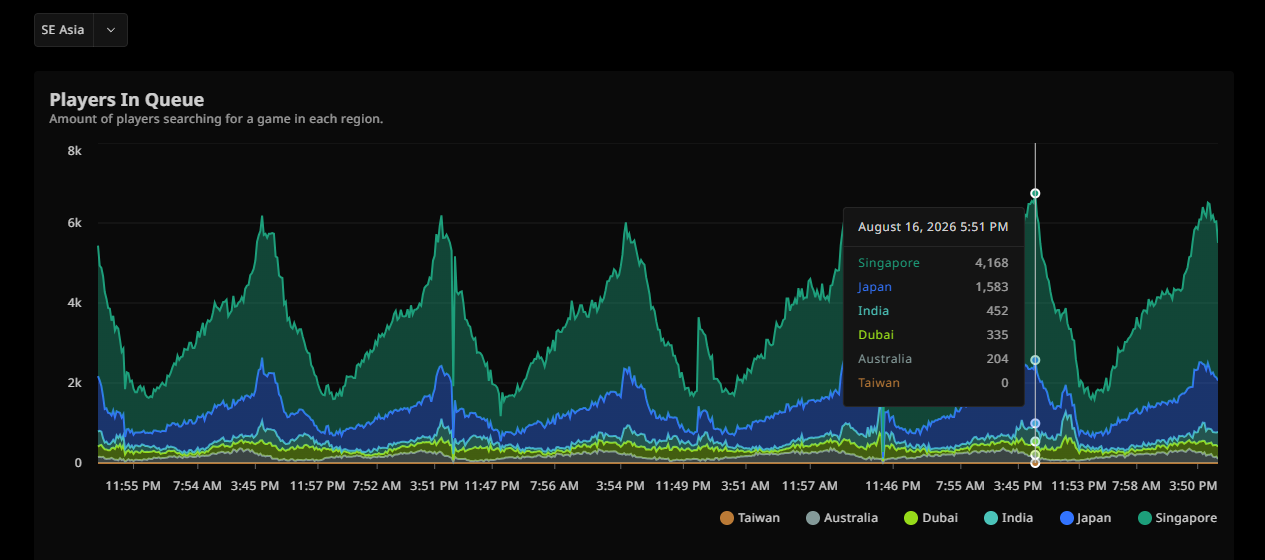The width and height of the screenshot is (1265, 560).
Task: Click the Taiwan label in the tooltip
Action: coord(879,383)
